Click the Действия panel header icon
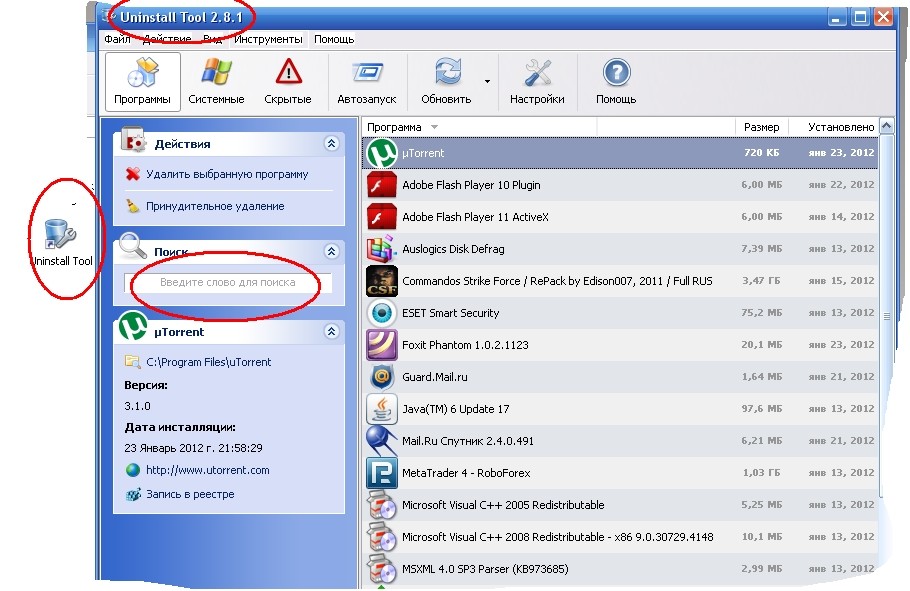This screenshot has height=591, width=910. click(133, 140)
